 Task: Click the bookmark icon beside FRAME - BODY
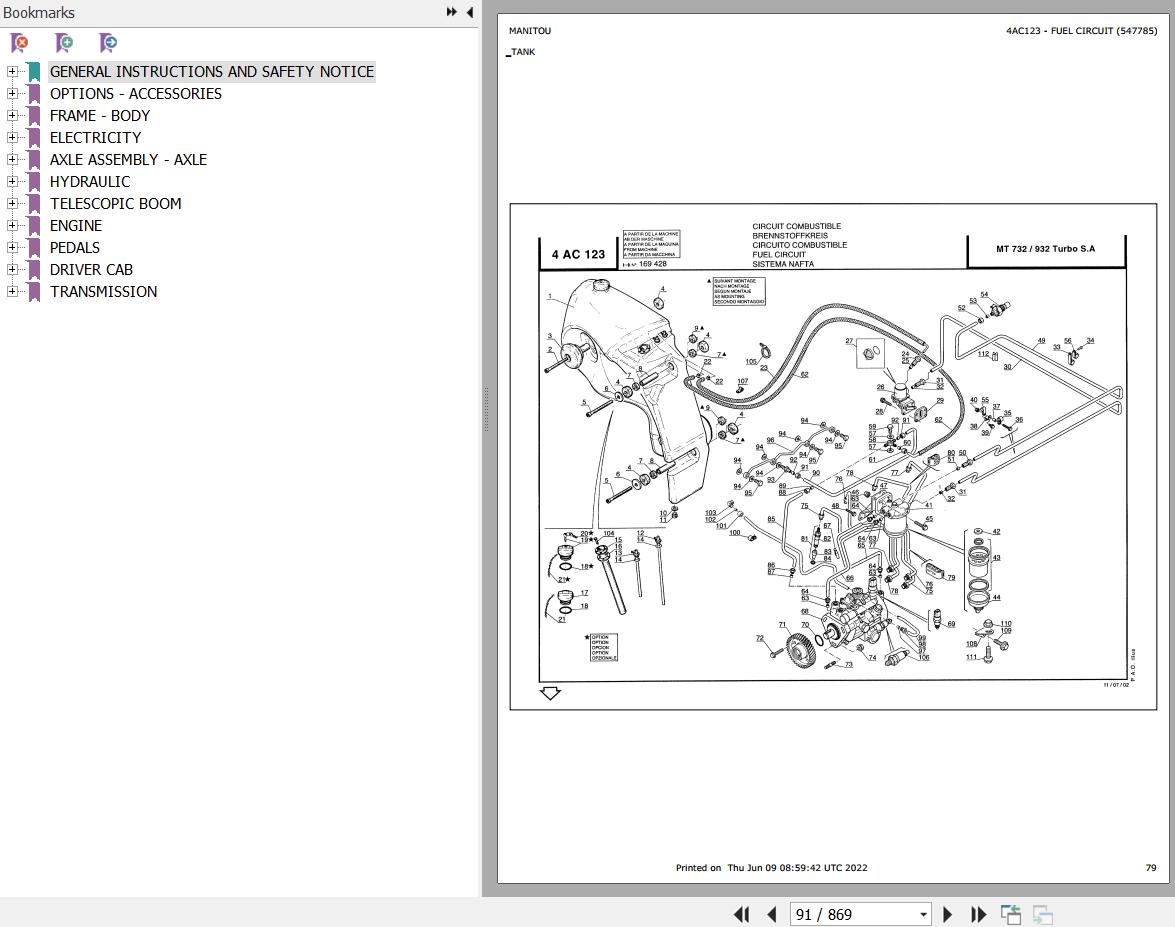coord(34,115)
